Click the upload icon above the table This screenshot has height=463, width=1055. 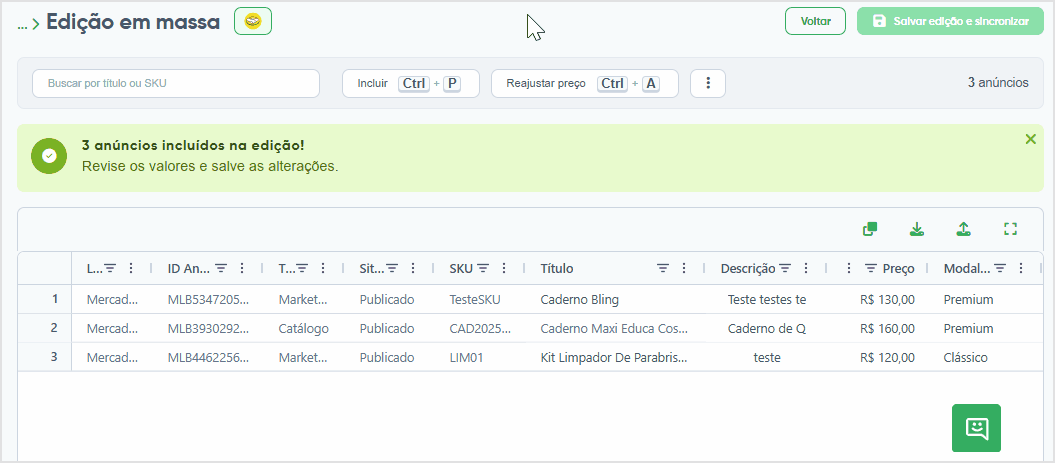pyautogui.click(x=963, y=229)
